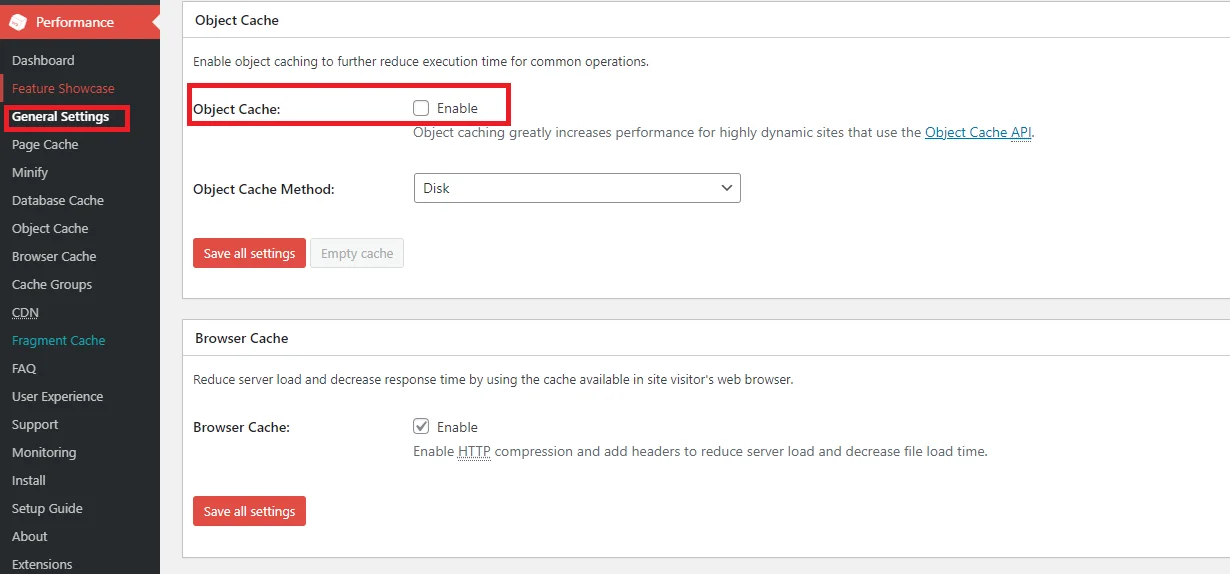Open the Setup Guide sidebar item
This screenshot has height=574, width=1230.
pos(47,508)
